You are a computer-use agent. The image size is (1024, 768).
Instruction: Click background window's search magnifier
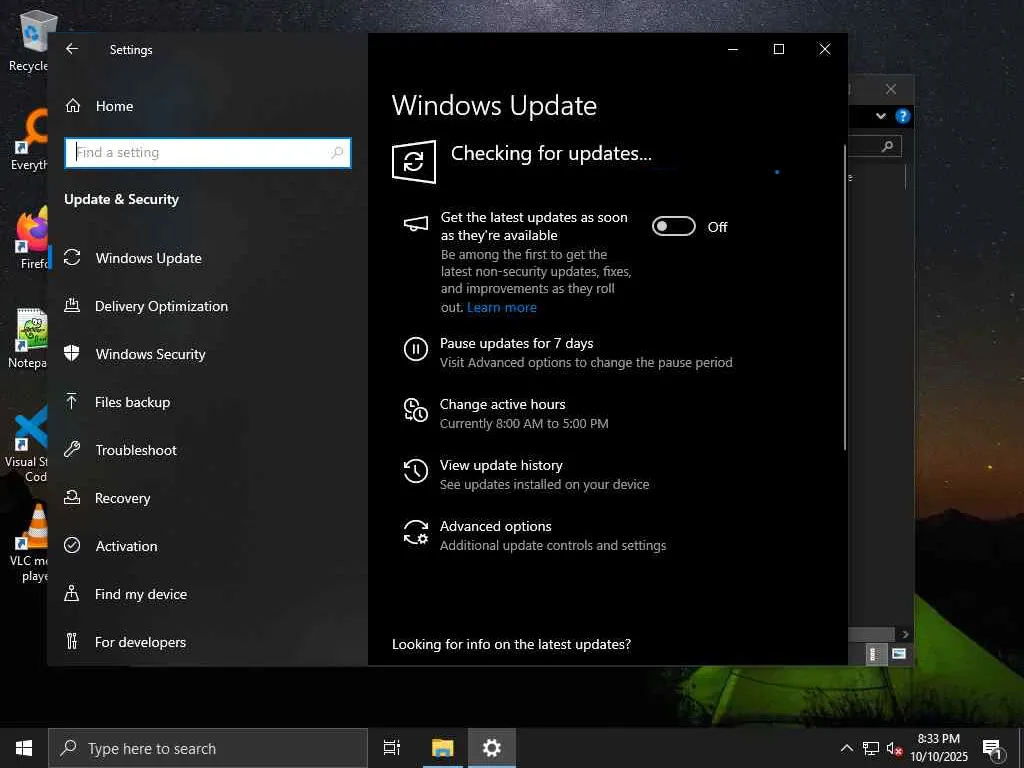887,146
